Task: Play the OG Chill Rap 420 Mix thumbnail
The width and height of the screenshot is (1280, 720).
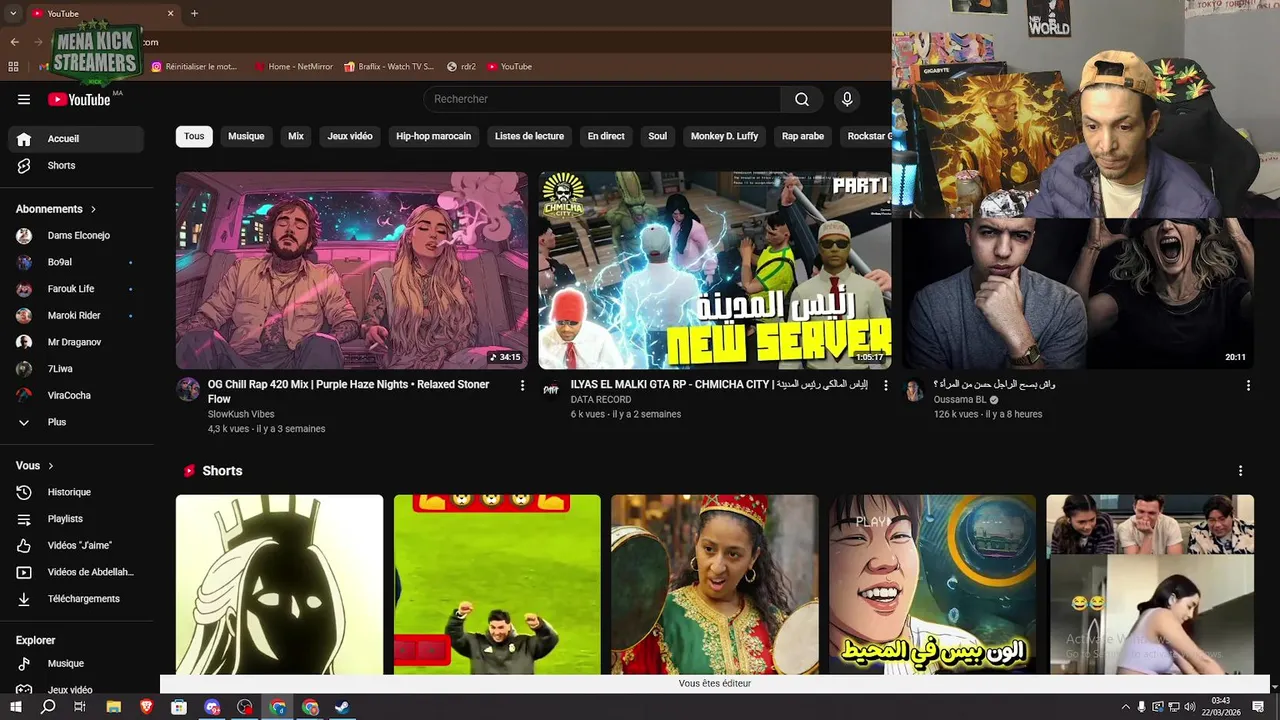Action: pos(352,271)
